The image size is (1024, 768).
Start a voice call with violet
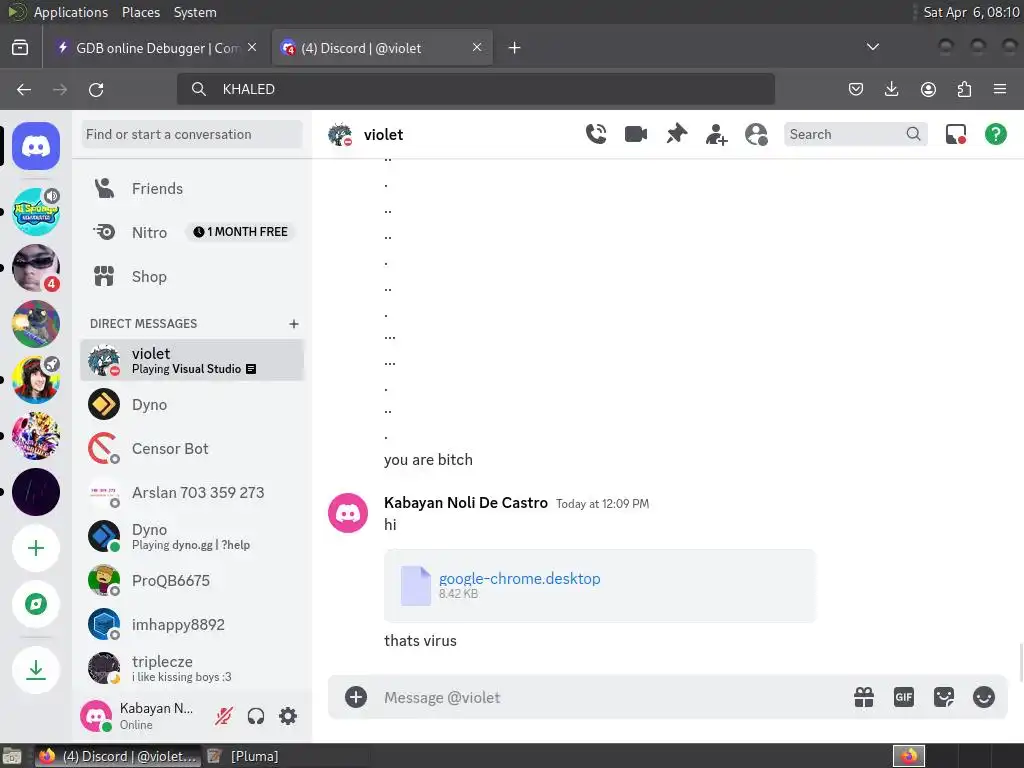[x=596, y=134]
